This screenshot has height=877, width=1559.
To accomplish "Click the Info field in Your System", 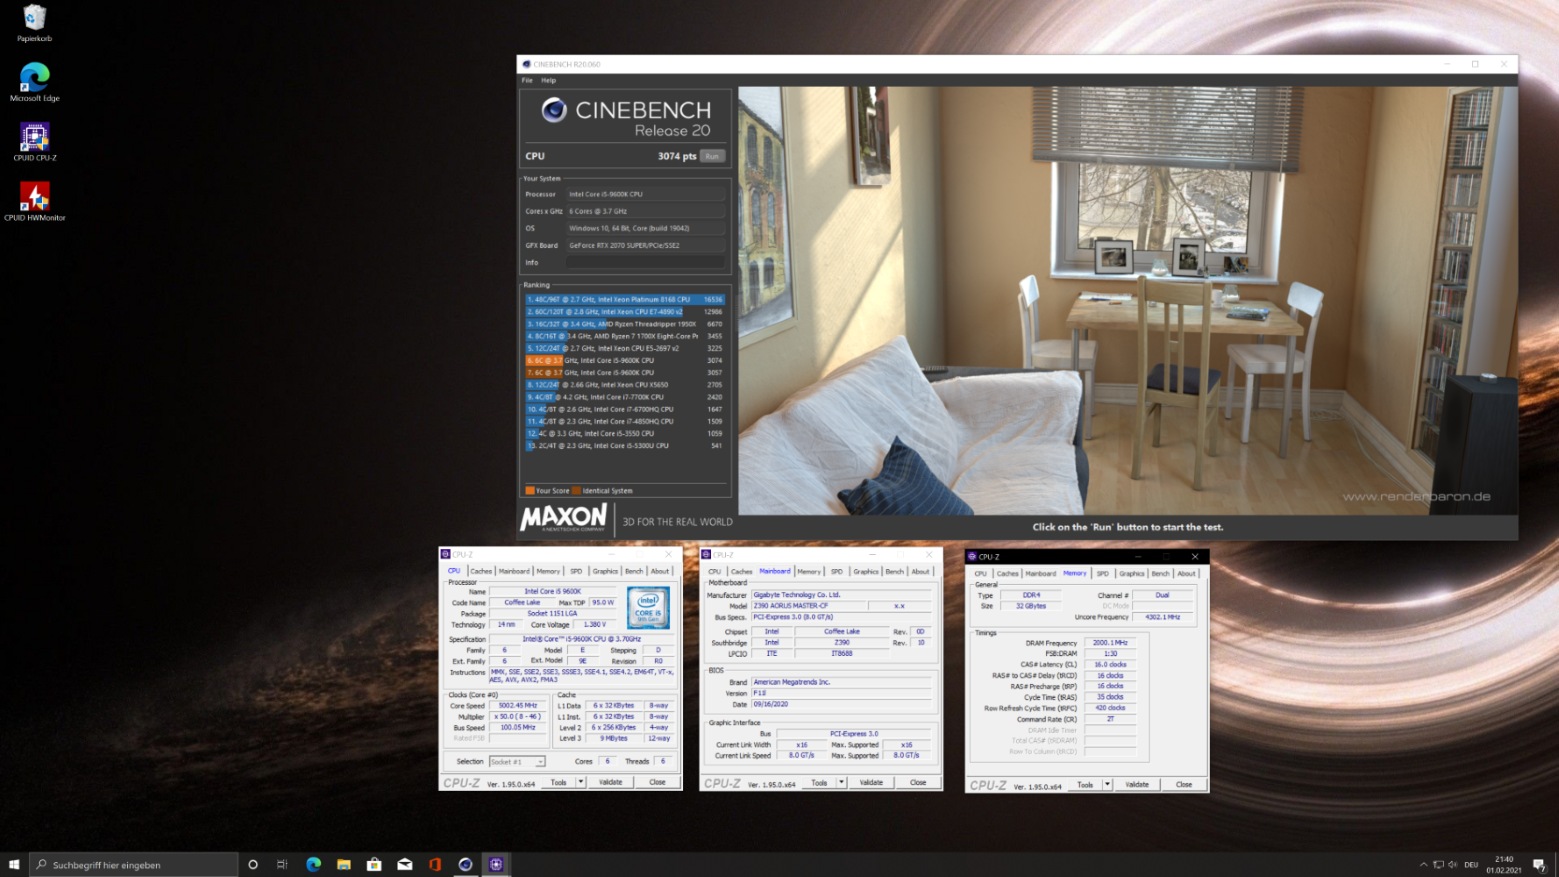I will tap(646, 262).
